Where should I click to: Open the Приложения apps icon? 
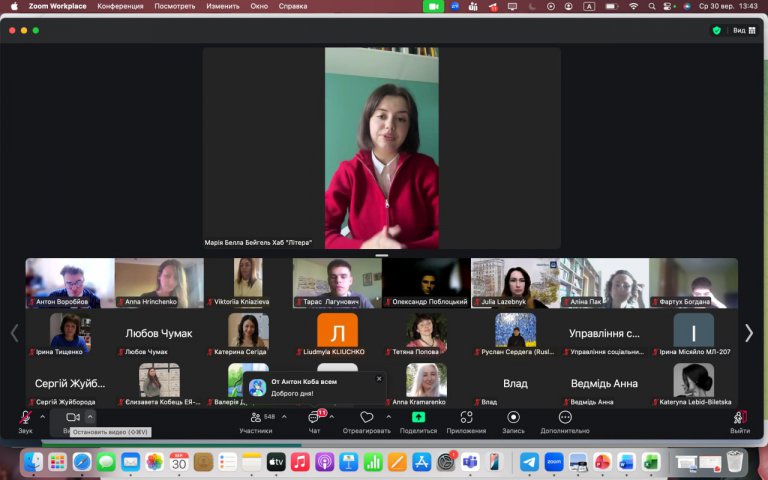pos(466,422)
